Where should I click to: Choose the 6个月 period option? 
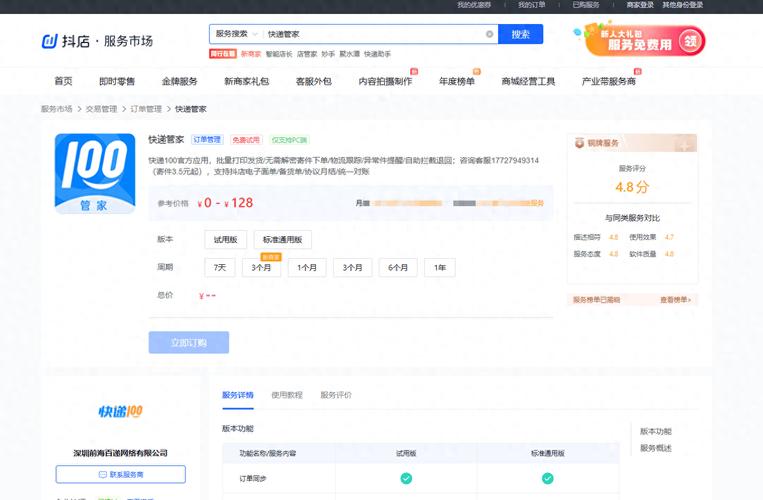point(398,268)
